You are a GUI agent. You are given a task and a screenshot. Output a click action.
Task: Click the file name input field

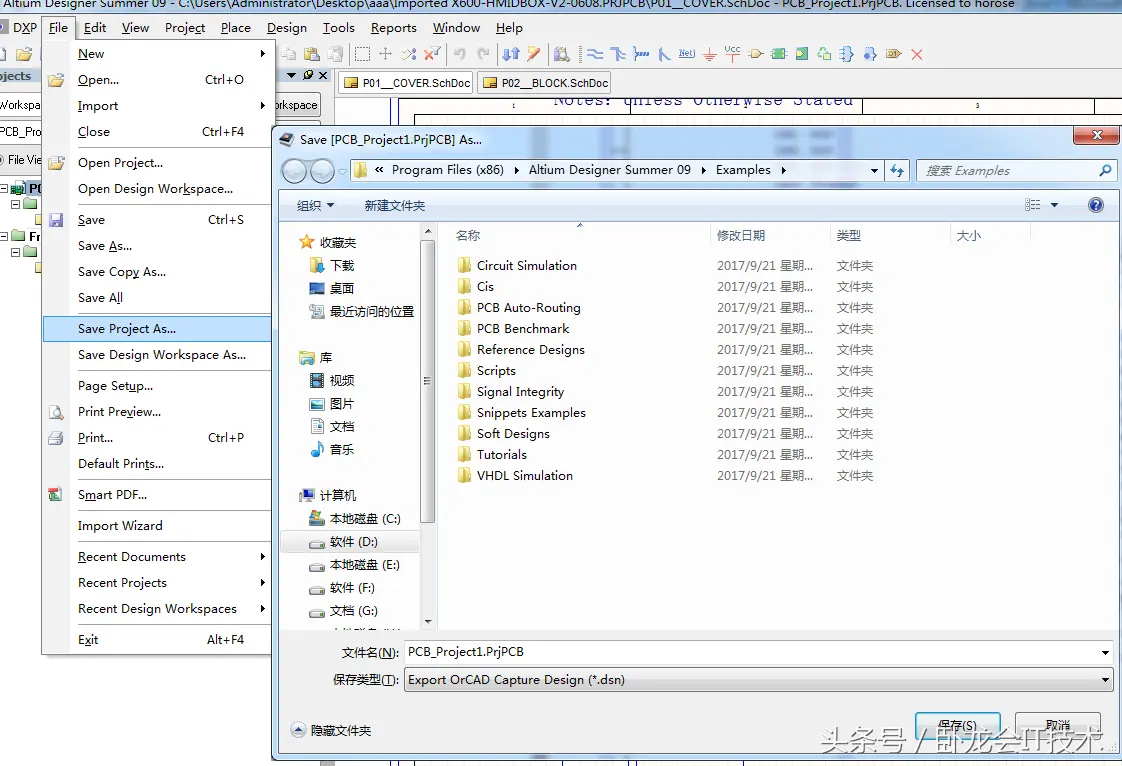click(x=752, y=652)
